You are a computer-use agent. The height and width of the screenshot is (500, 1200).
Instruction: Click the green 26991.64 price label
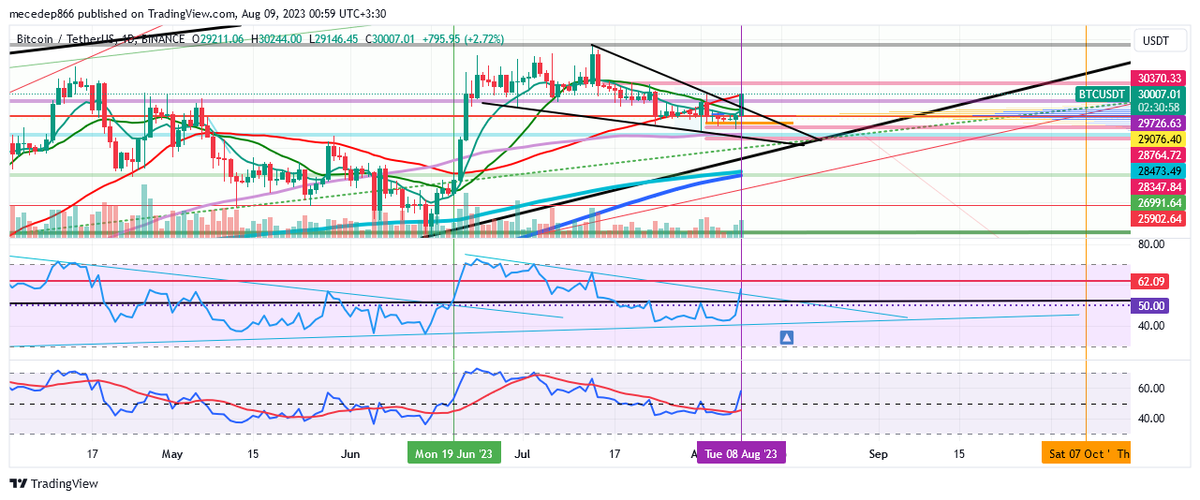1160,202
